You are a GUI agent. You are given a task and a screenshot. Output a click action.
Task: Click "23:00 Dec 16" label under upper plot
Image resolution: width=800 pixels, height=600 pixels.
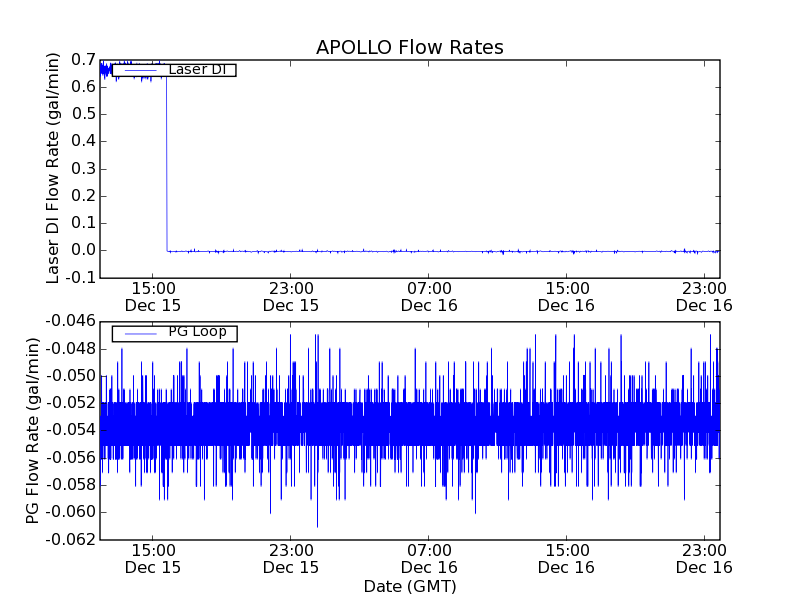tap(704, 297)
